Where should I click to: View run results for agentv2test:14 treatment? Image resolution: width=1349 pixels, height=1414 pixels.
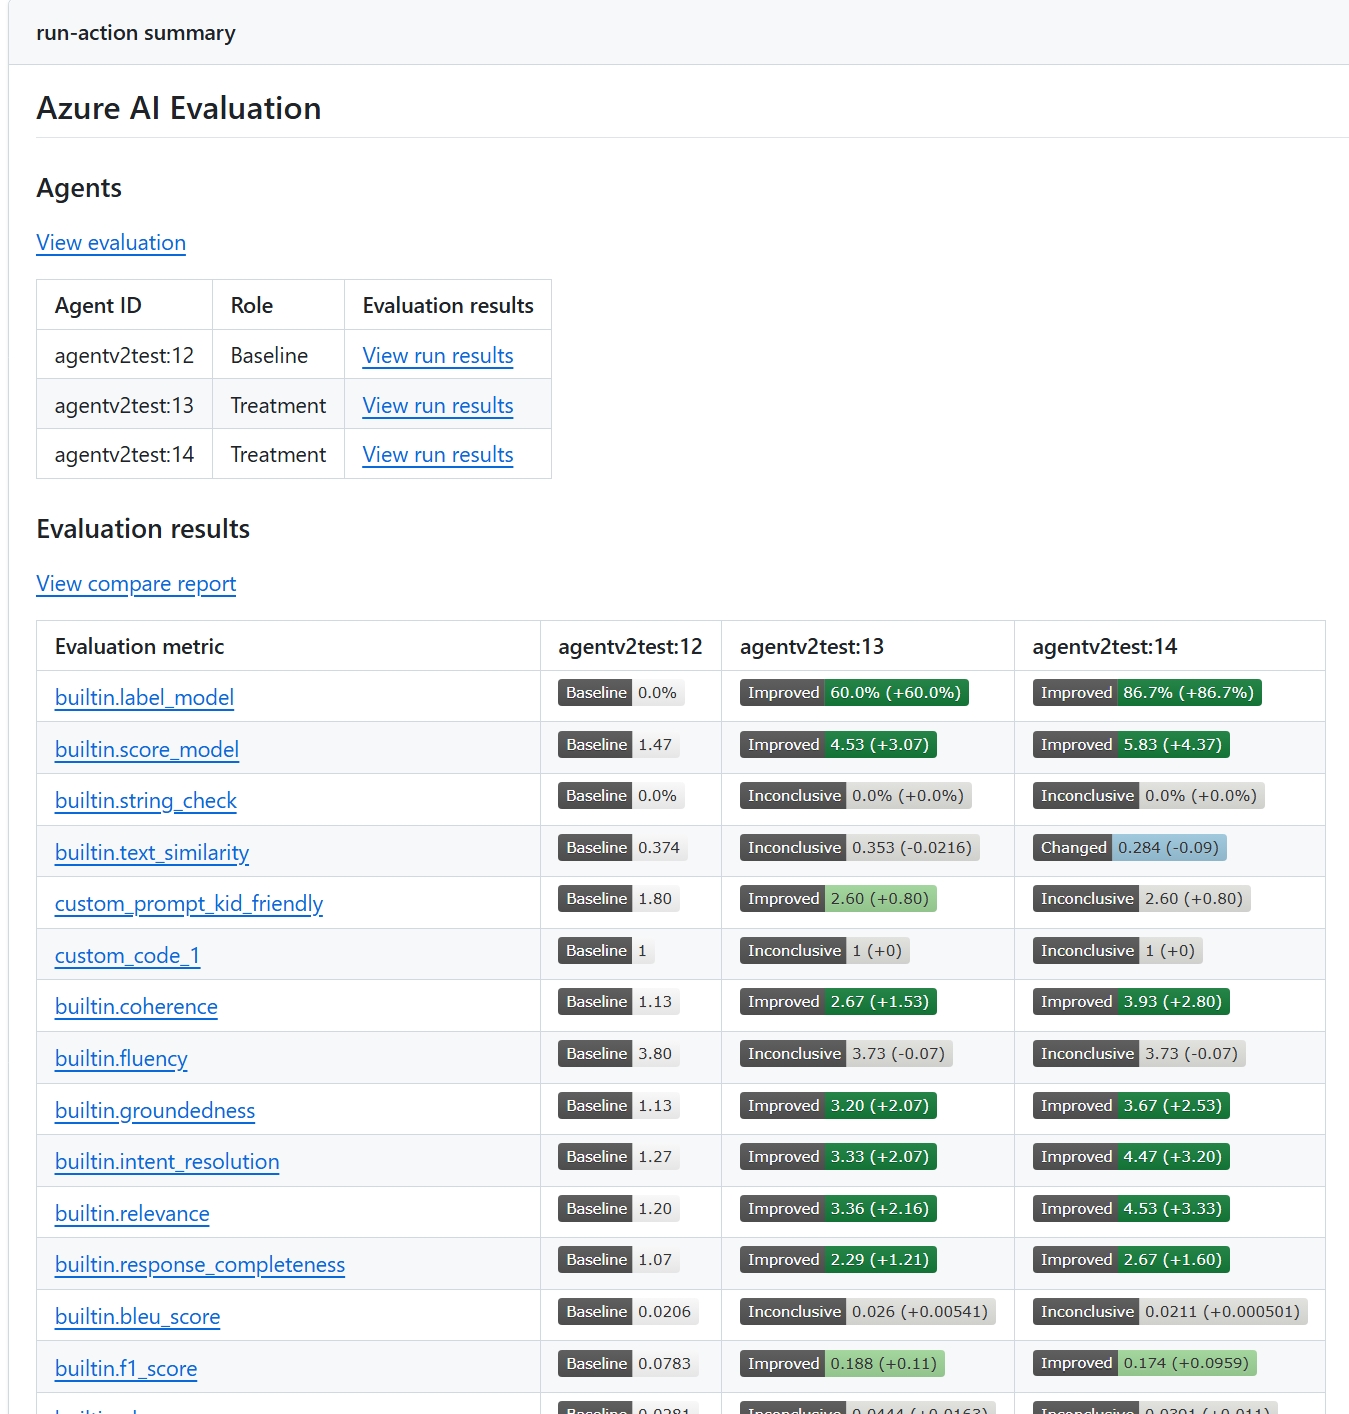(437, 455)
